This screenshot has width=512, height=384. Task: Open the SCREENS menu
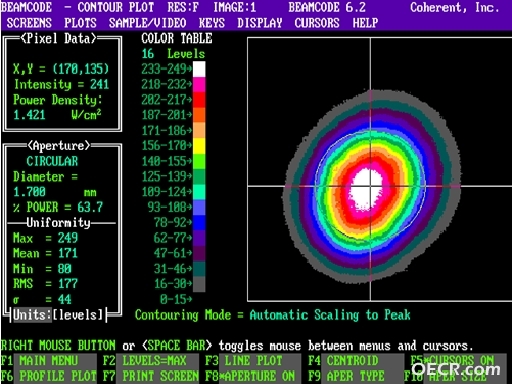coord(29,23)
